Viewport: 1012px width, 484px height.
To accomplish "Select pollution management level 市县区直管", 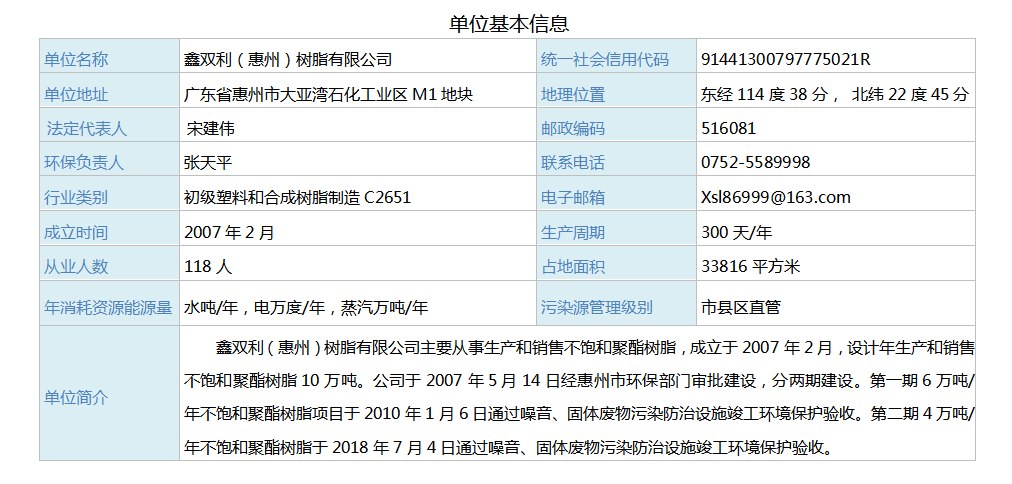I will (x=742, y=308).
